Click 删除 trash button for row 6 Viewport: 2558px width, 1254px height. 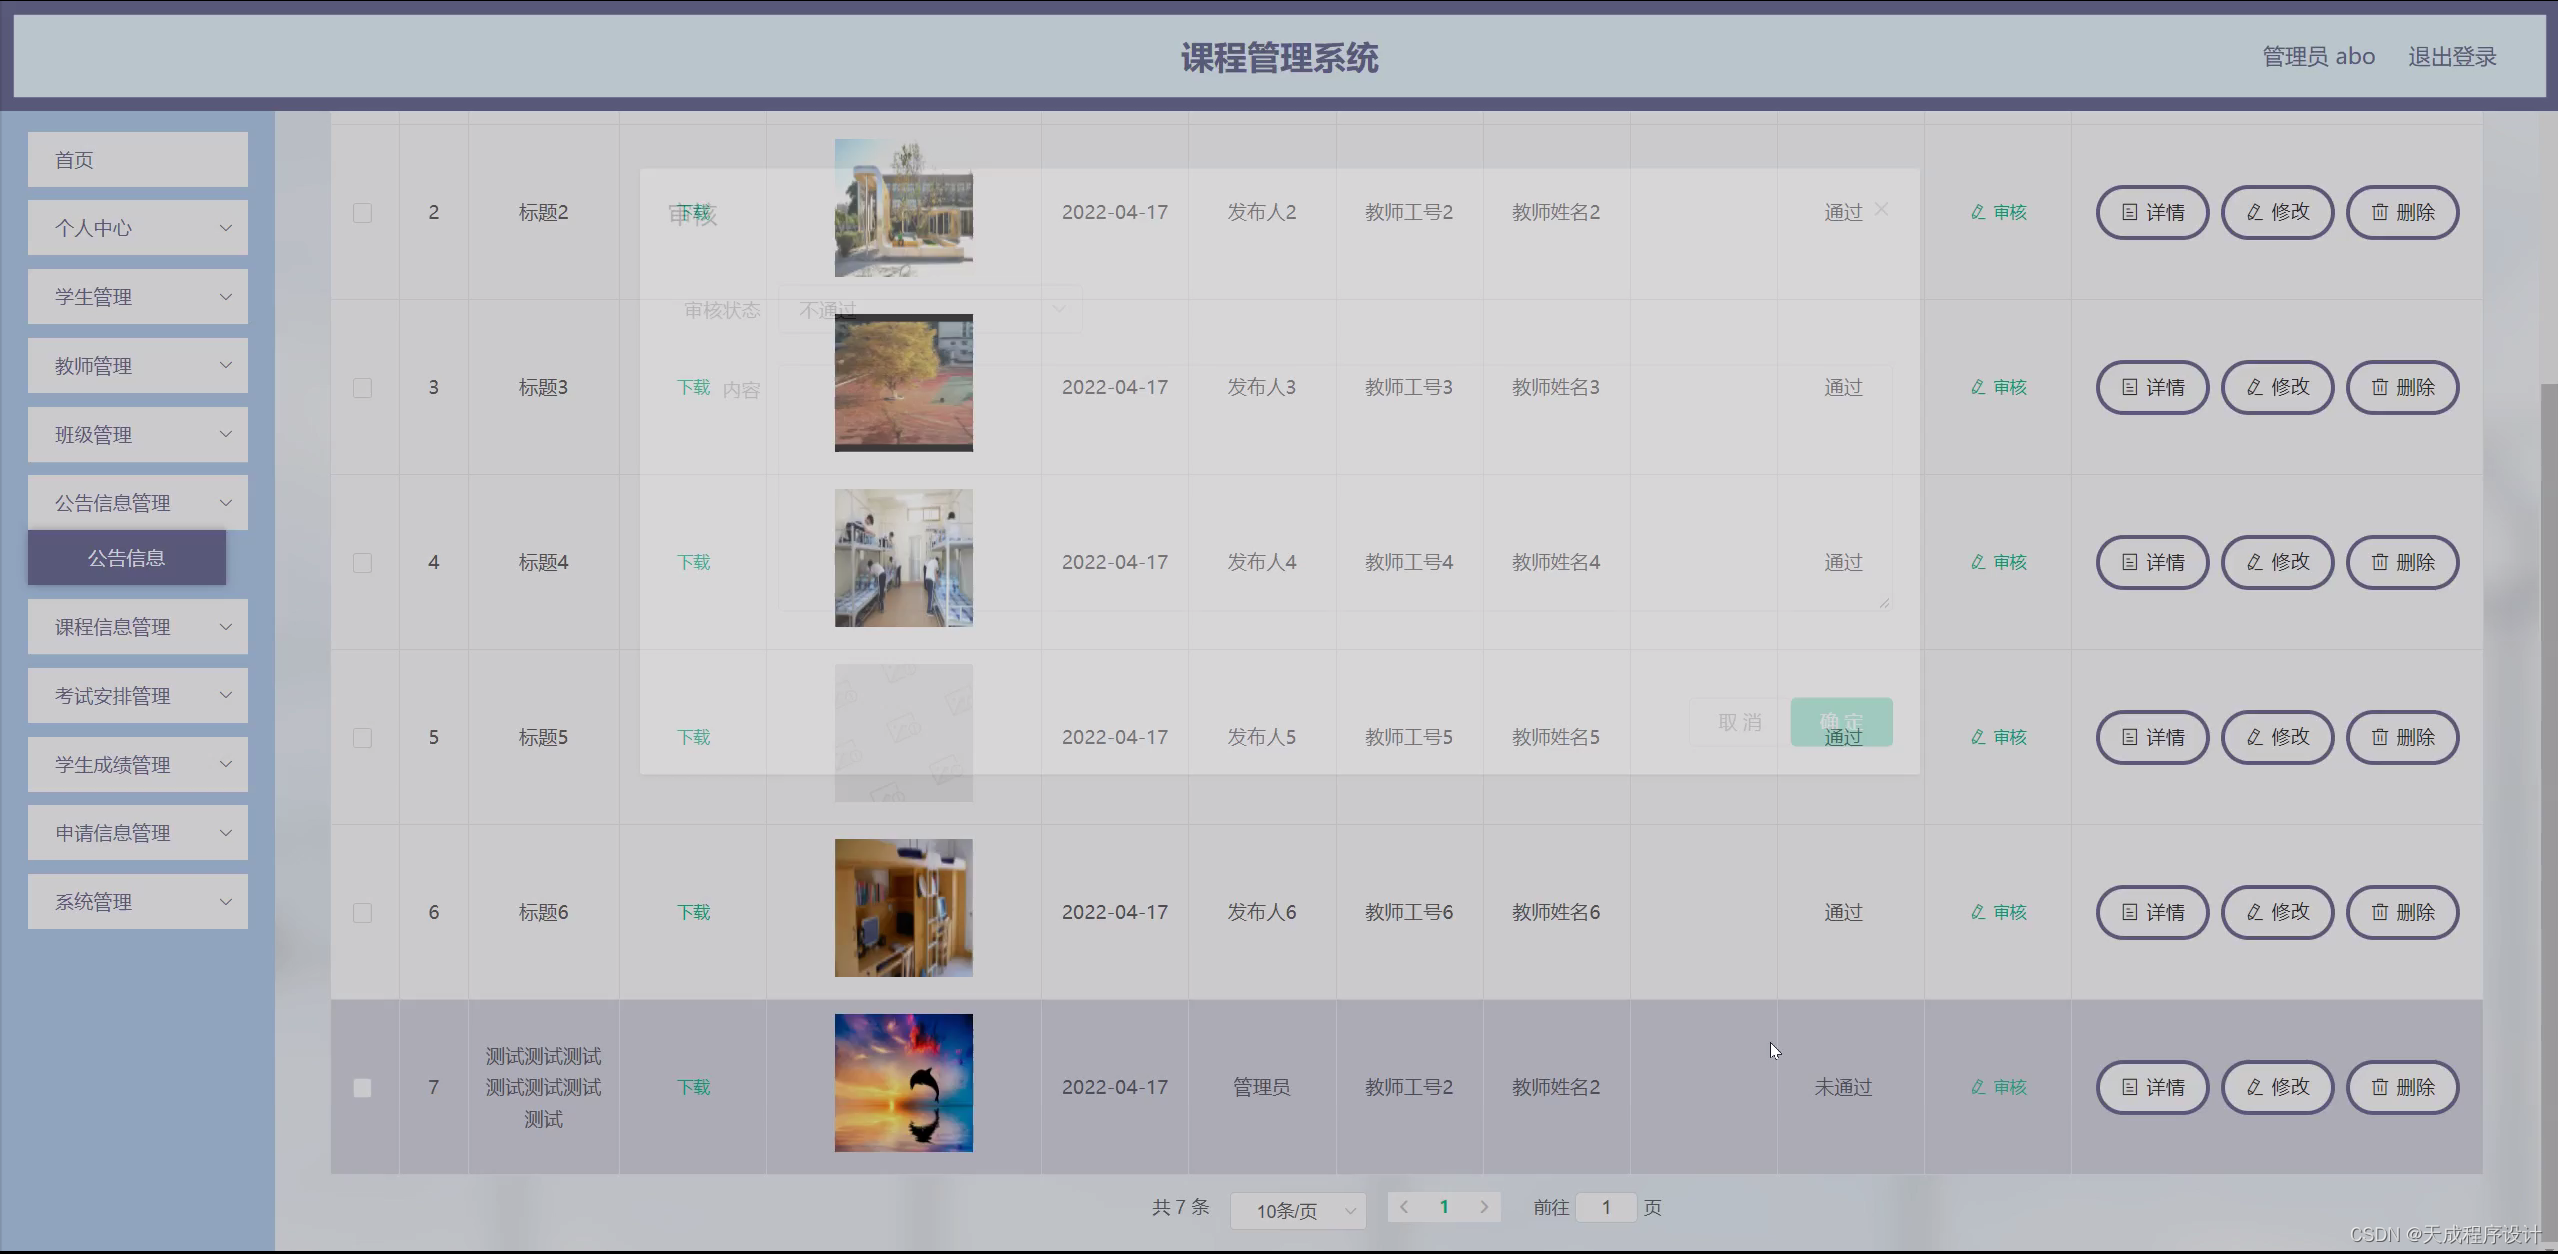pyautogui.click(x=2402, y=912)
